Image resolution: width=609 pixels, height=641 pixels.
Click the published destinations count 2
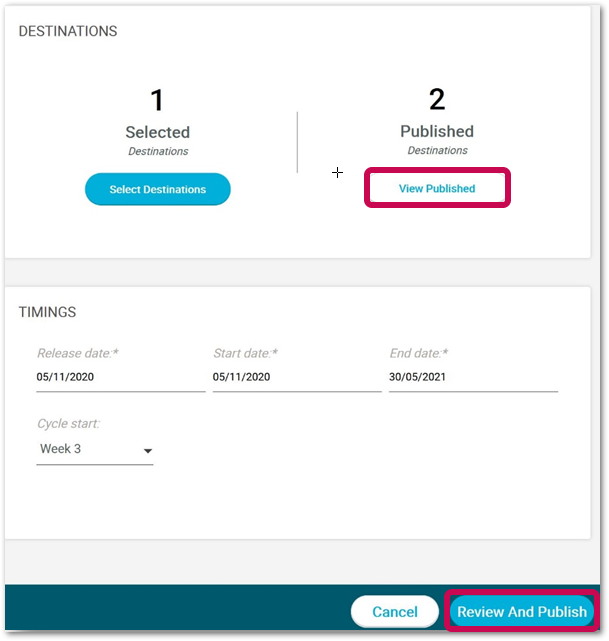click(437, 99)
